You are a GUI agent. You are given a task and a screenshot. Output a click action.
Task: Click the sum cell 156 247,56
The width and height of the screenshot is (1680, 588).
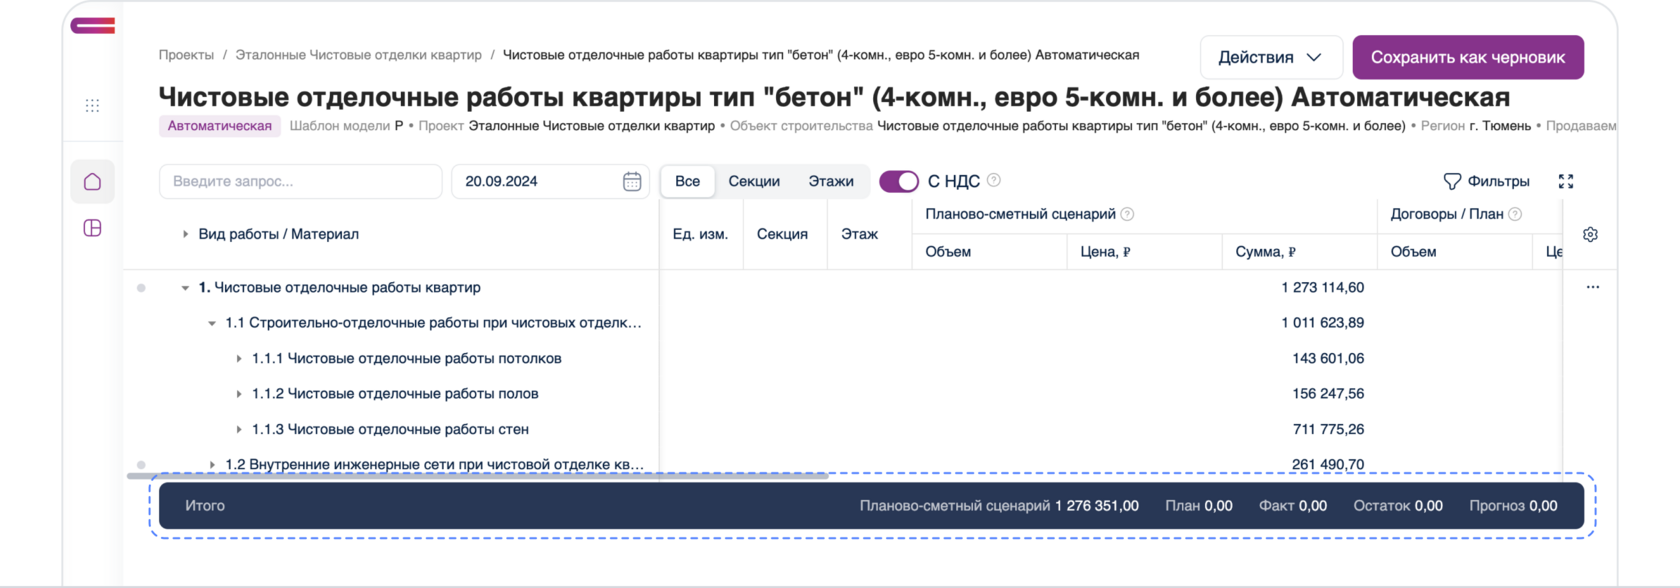(1328, 394)
